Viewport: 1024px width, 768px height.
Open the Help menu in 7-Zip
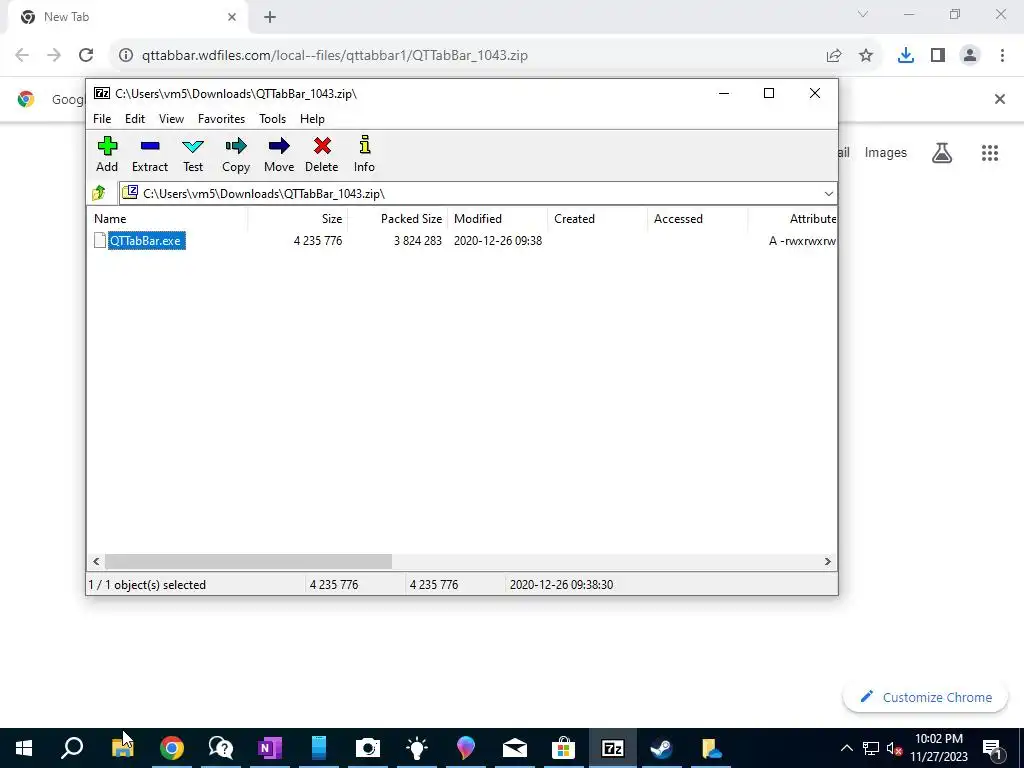312,119
